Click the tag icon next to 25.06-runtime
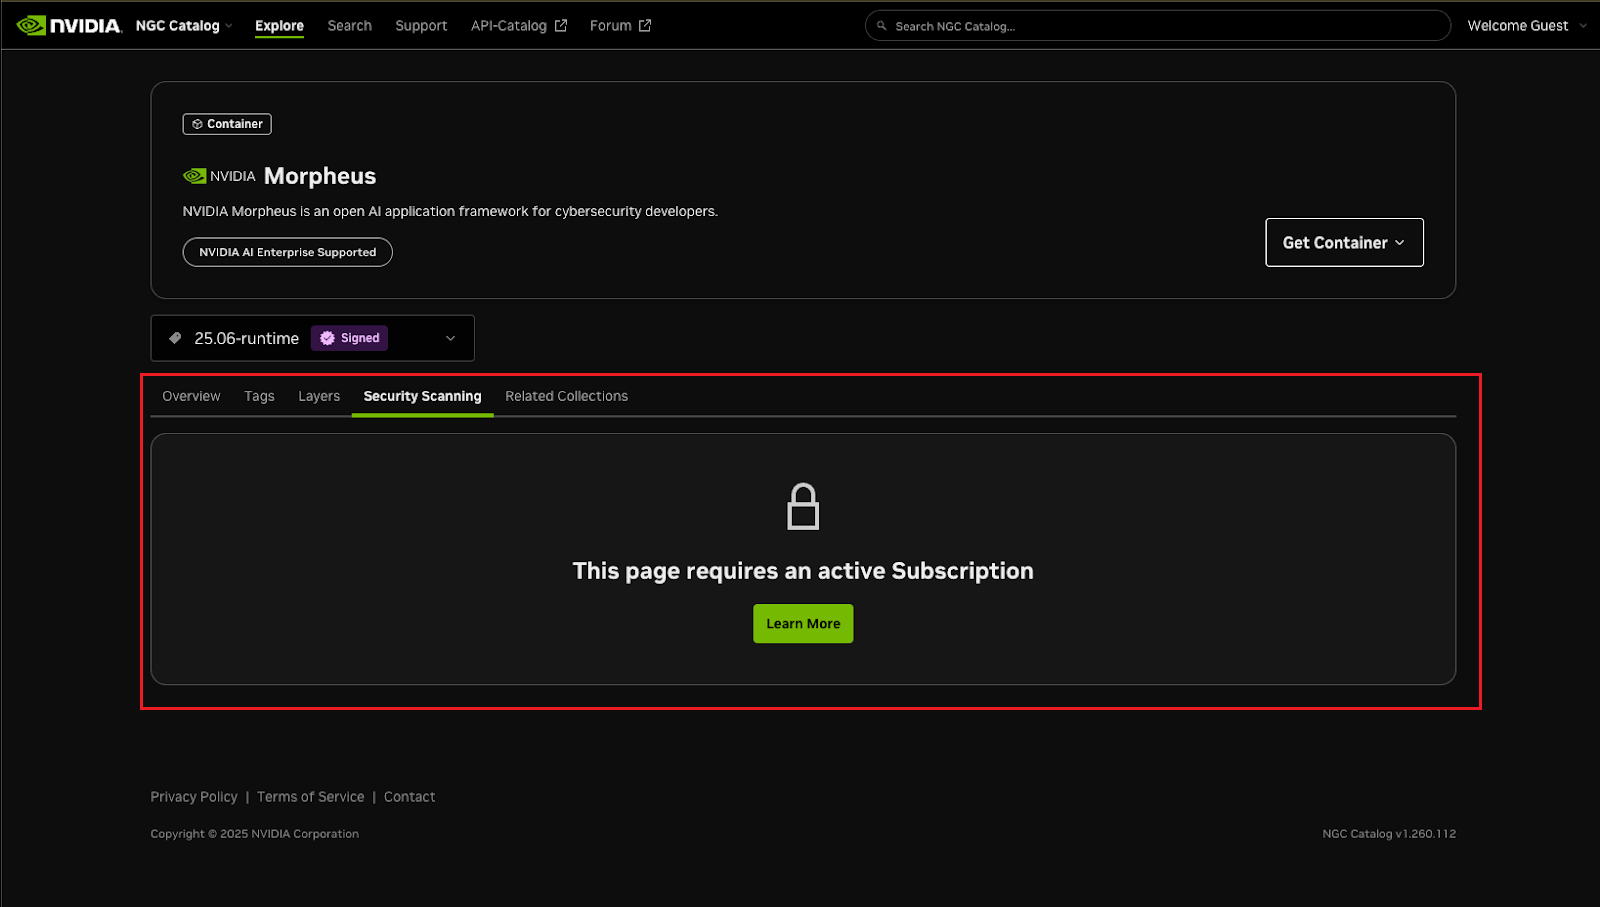The width and height of the screenshot is (1600, 907). (x=175, y=338)
